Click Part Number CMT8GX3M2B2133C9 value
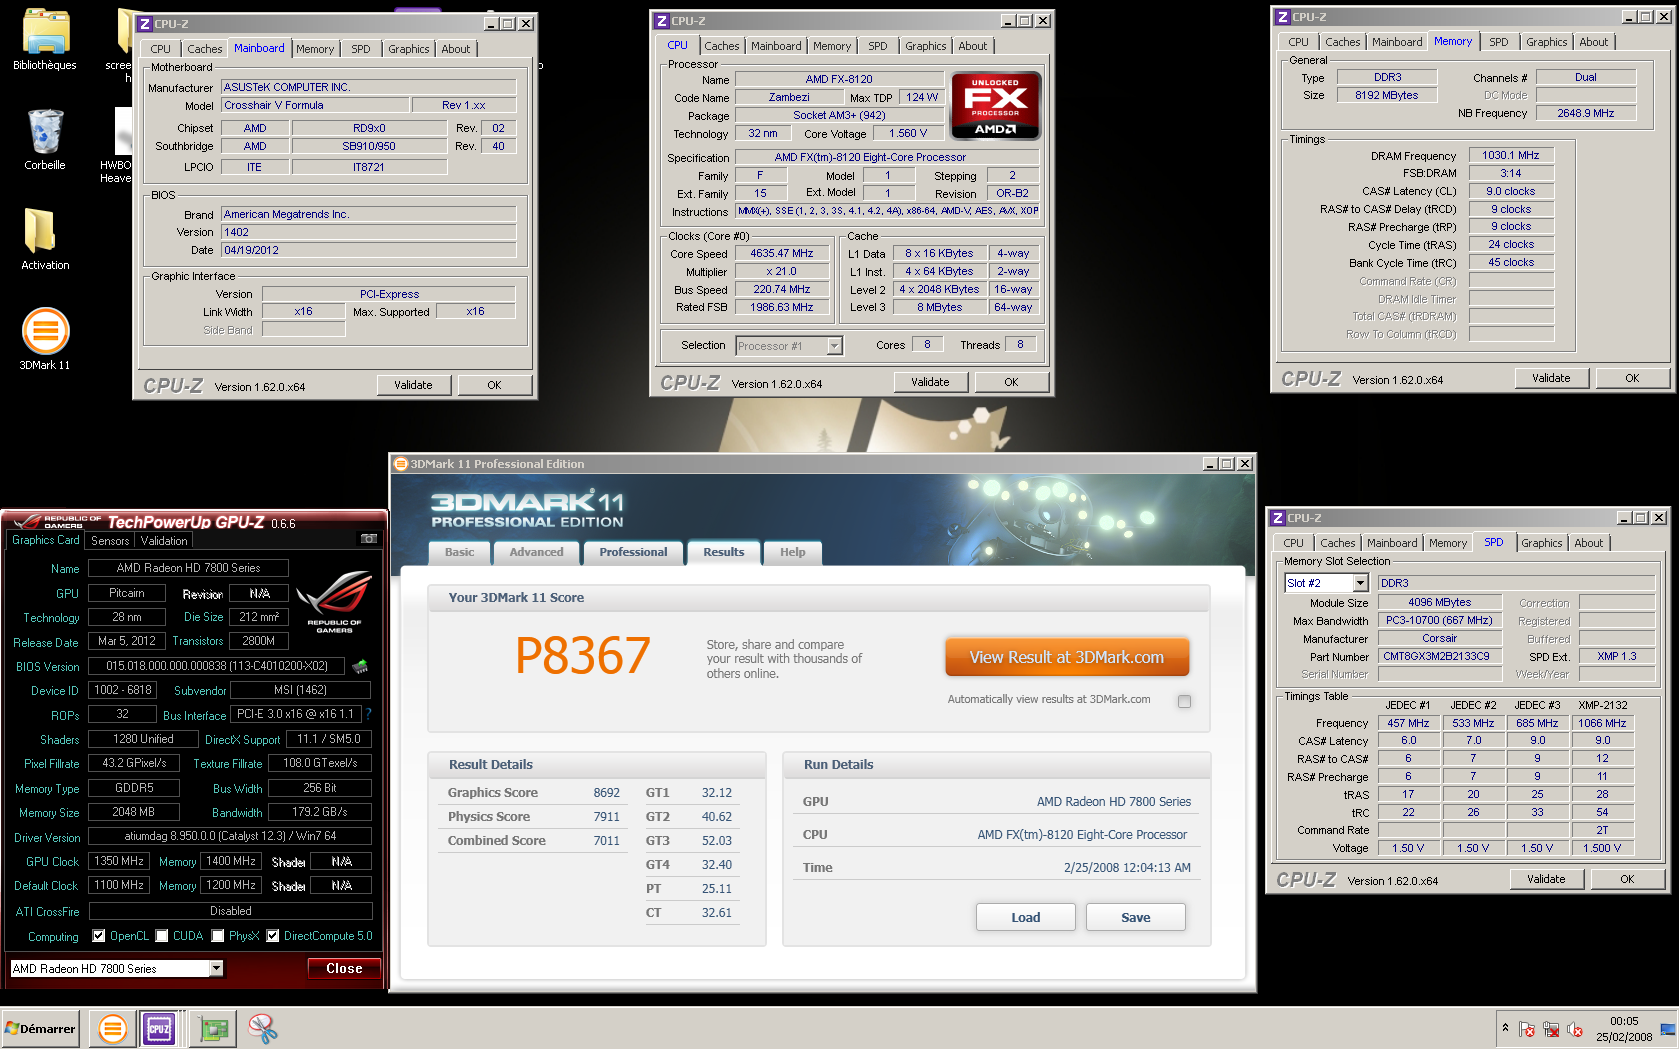The height and width of the screenshot is (1049, 1679). [x=1439, y=656]
